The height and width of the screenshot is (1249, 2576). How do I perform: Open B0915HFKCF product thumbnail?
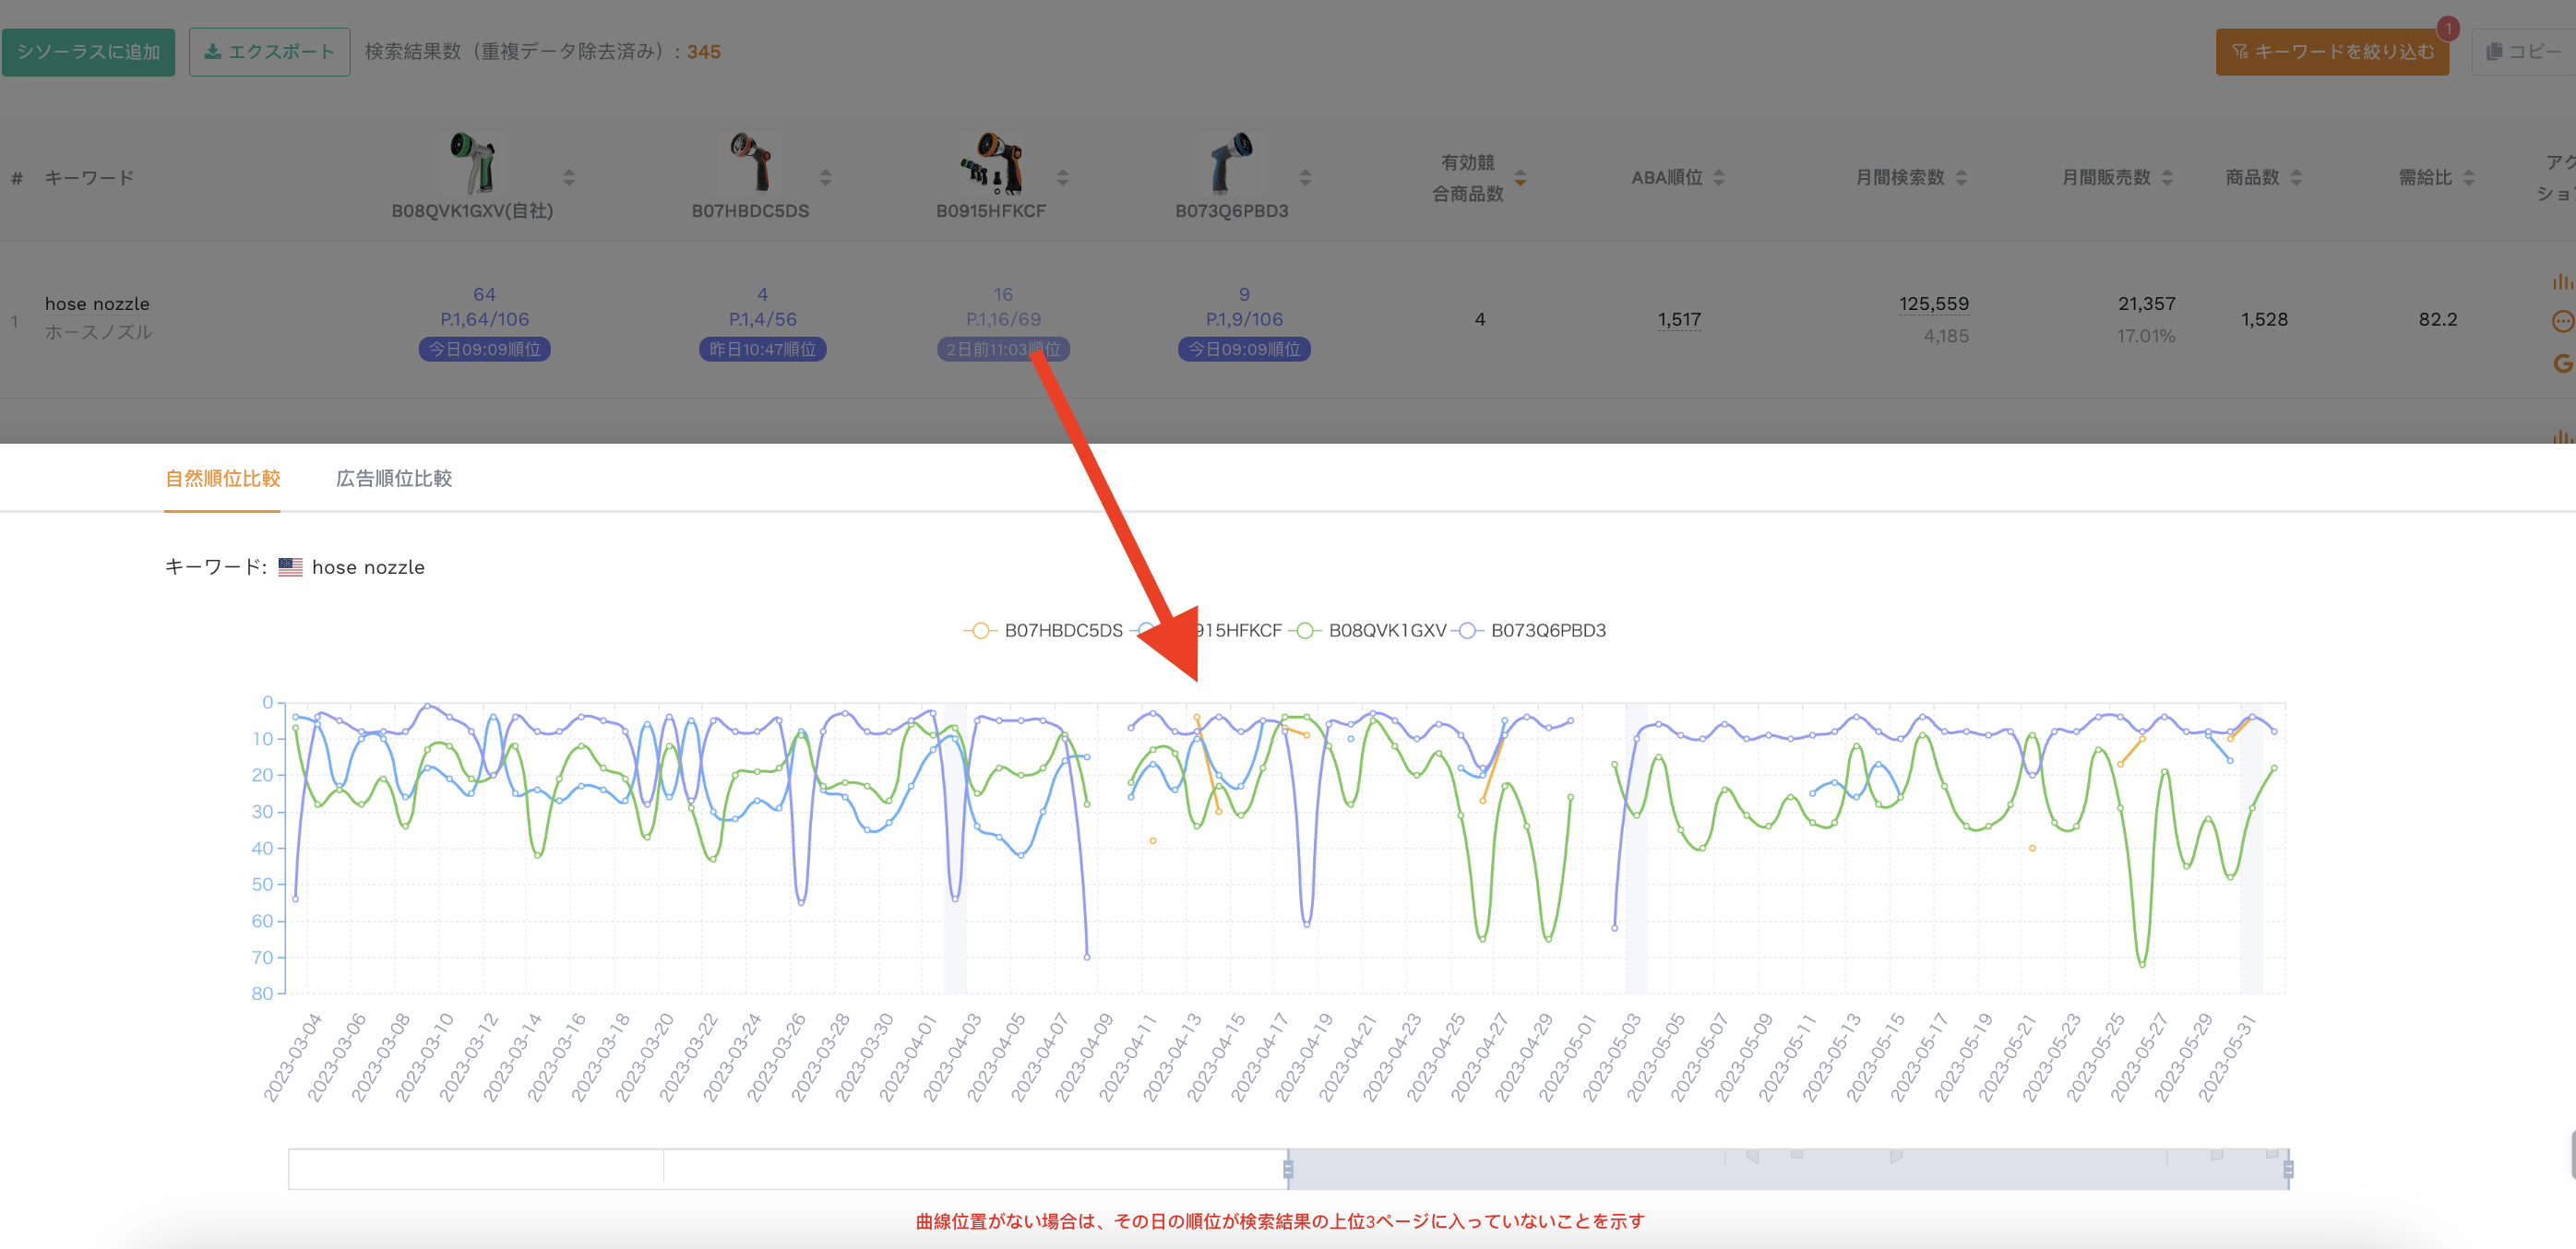point(991,162)
